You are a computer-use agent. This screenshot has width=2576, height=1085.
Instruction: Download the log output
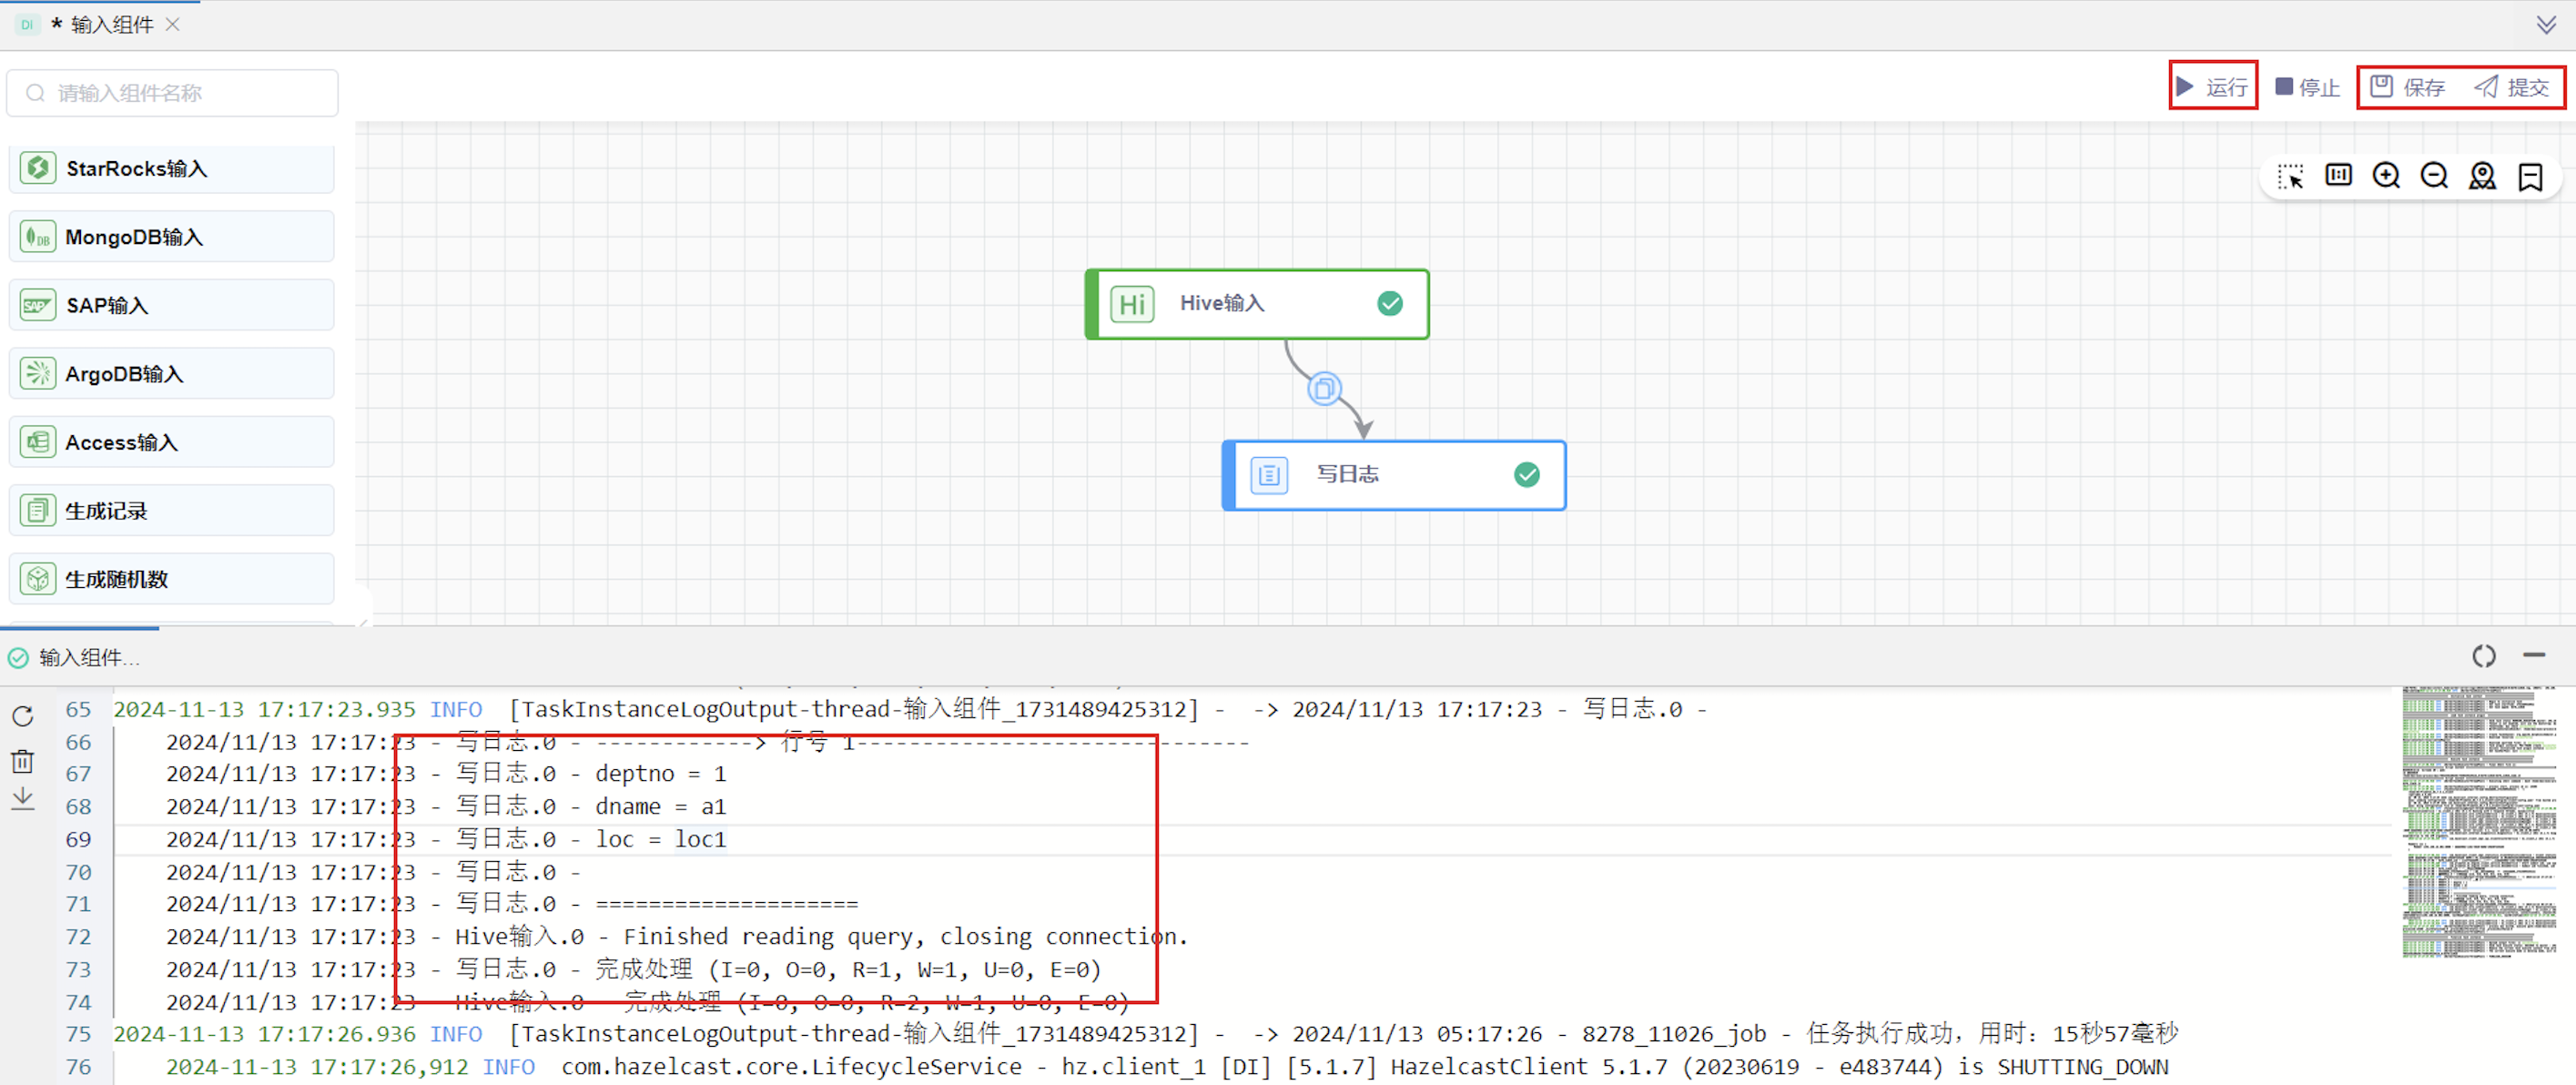point(22,799)
